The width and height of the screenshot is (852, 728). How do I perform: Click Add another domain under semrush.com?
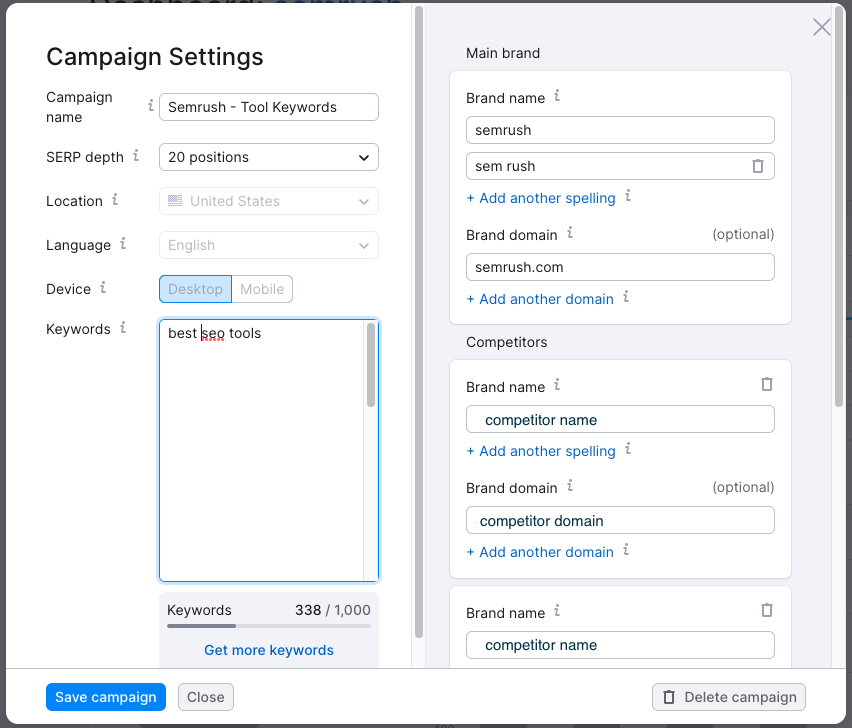point(540,299)
